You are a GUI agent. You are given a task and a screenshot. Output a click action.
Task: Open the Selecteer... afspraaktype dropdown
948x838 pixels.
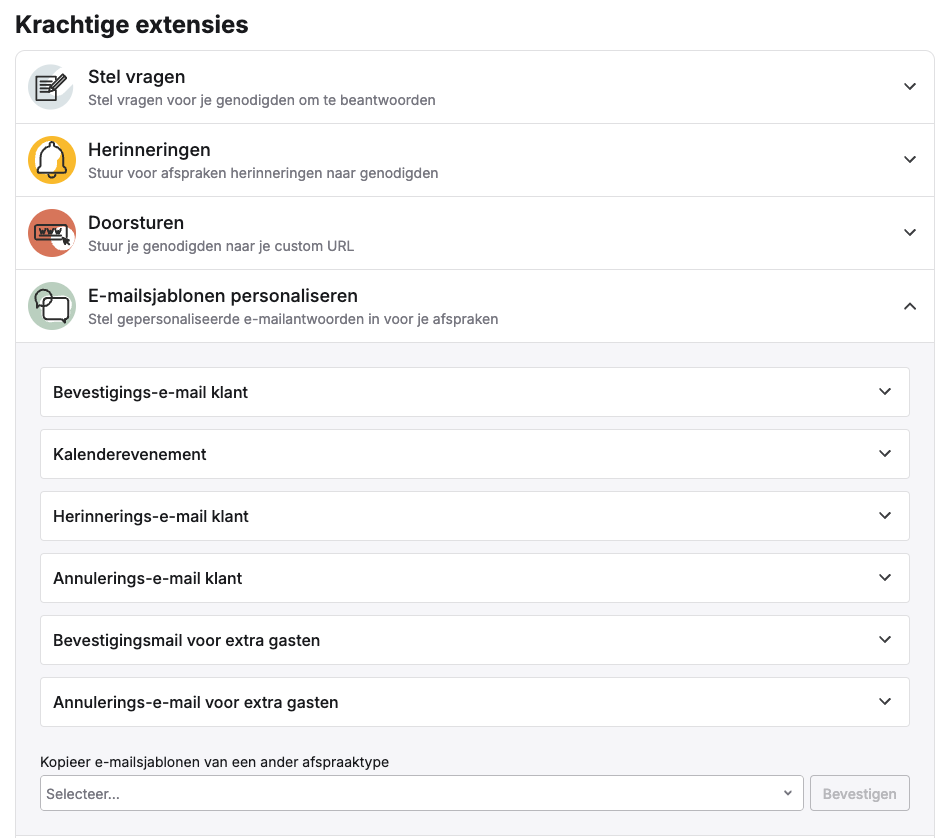pos(421,793)
